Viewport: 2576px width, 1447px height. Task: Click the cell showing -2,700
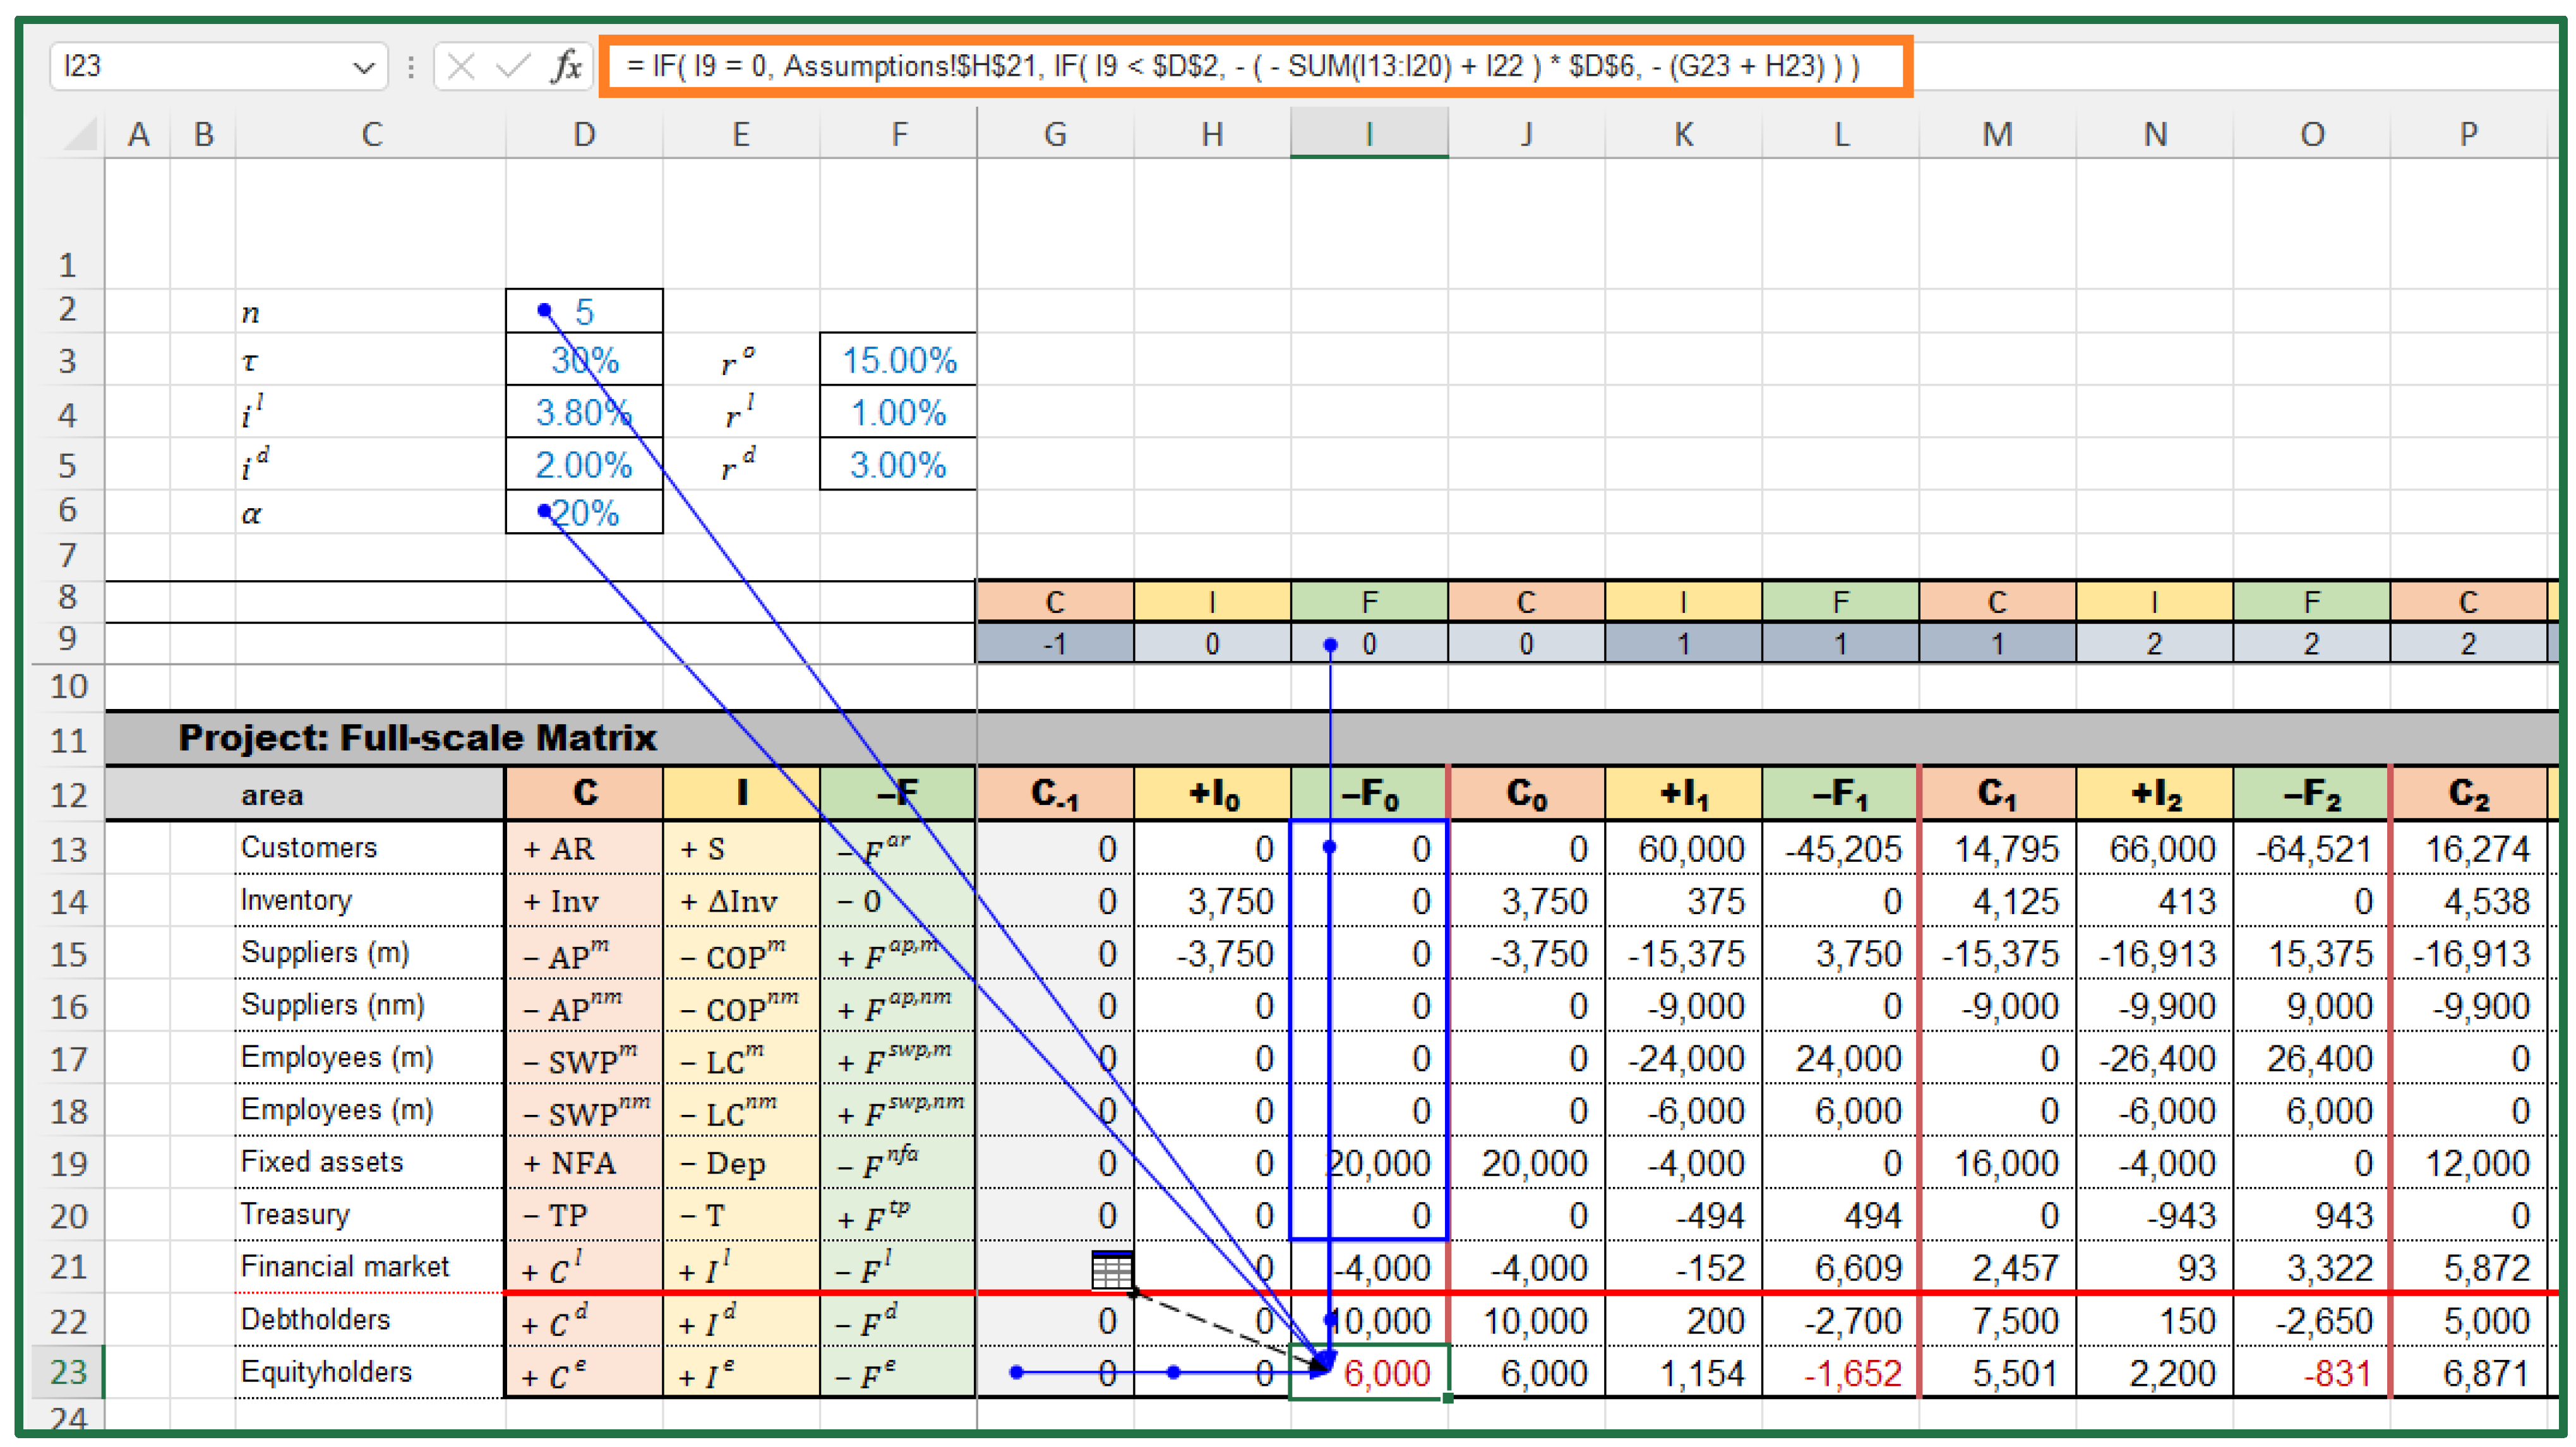coord(1840,1320)
